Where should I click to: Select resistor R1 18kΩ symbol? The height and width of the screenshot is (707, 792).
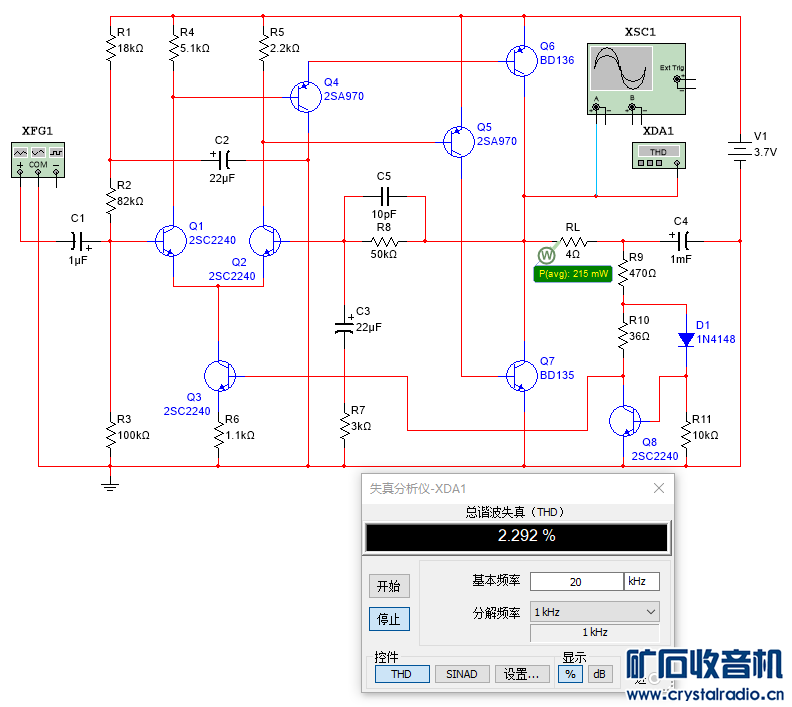110,47
